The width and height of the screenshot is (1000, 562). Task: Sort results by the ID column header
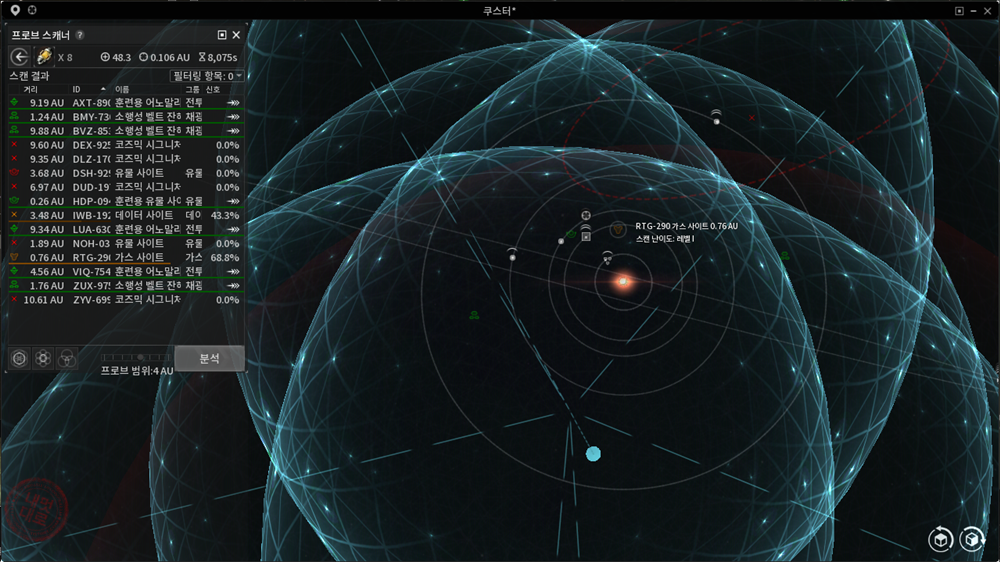pyautogui.click(x=76, y=89)
